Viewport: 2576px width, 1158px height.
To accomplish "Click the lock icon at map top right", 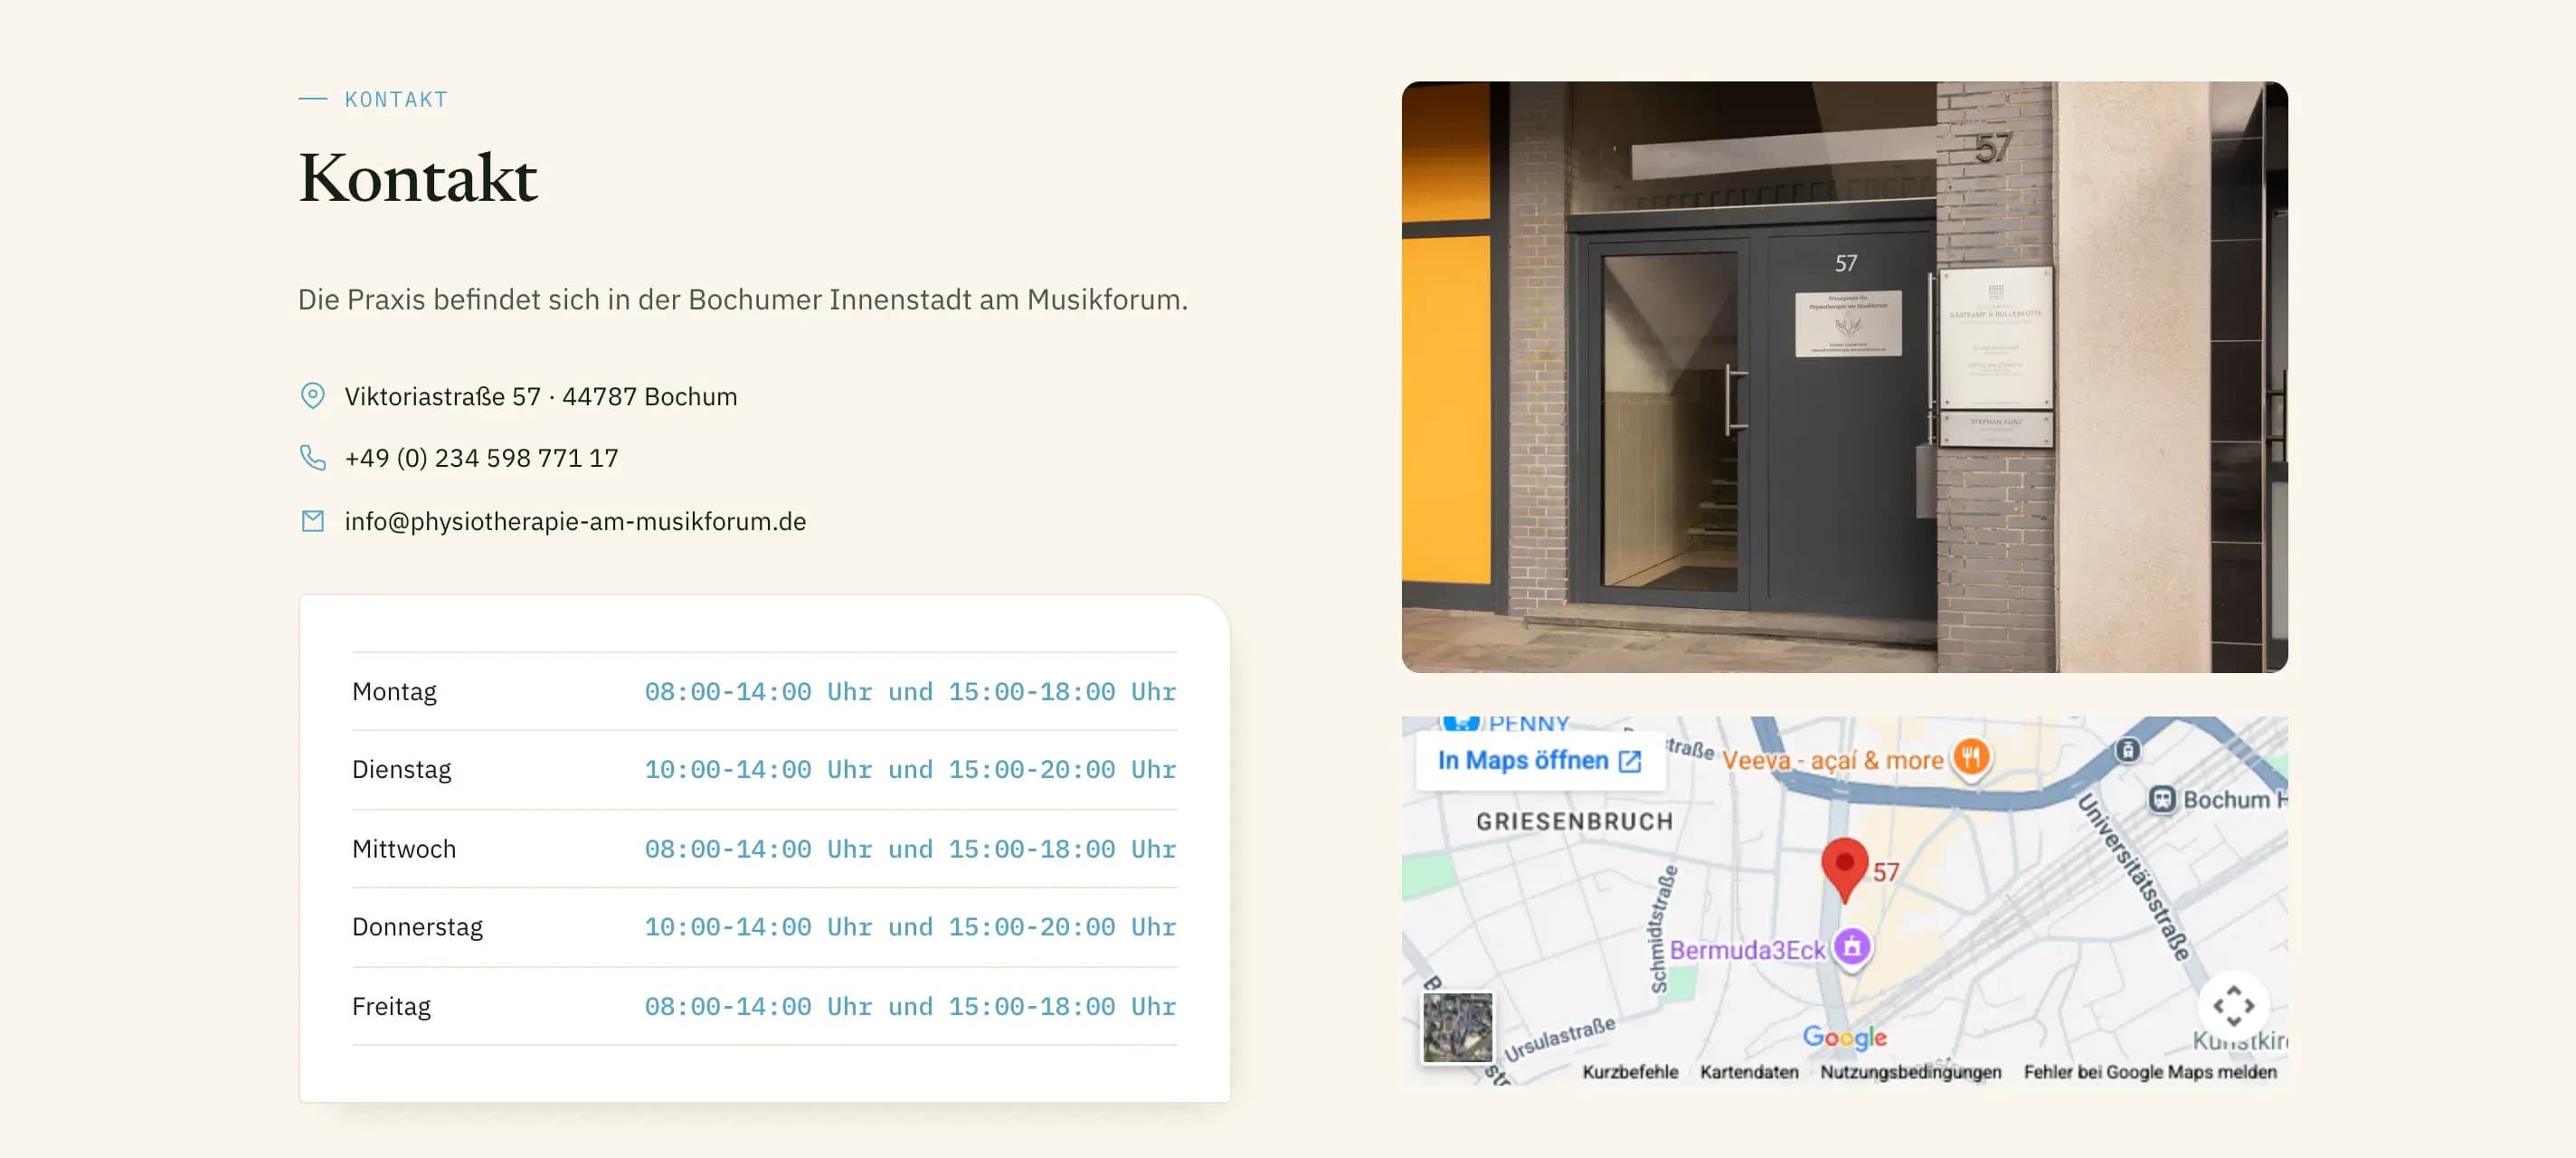I will click(x=2128, y=749).
